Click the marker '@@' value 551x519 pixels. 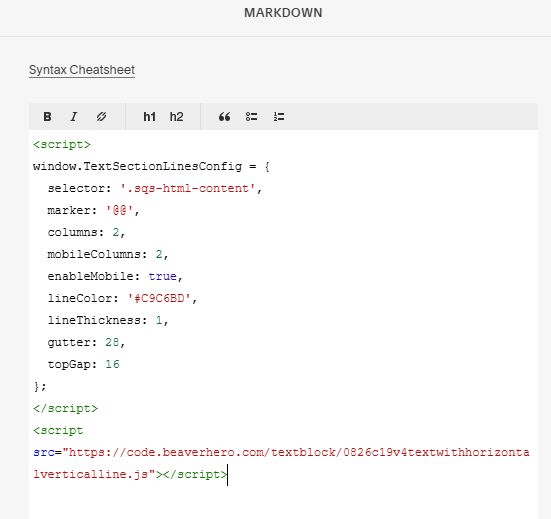[x=119, y=210]
